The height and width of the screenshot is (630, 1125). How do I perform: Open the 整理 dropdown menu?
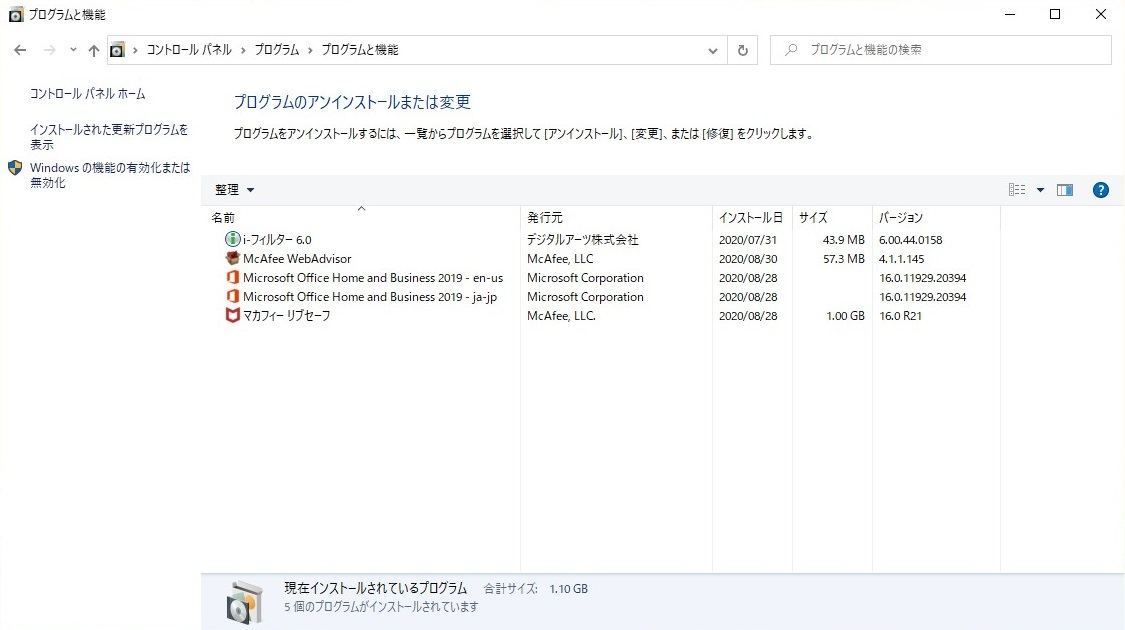pos(235,190)
